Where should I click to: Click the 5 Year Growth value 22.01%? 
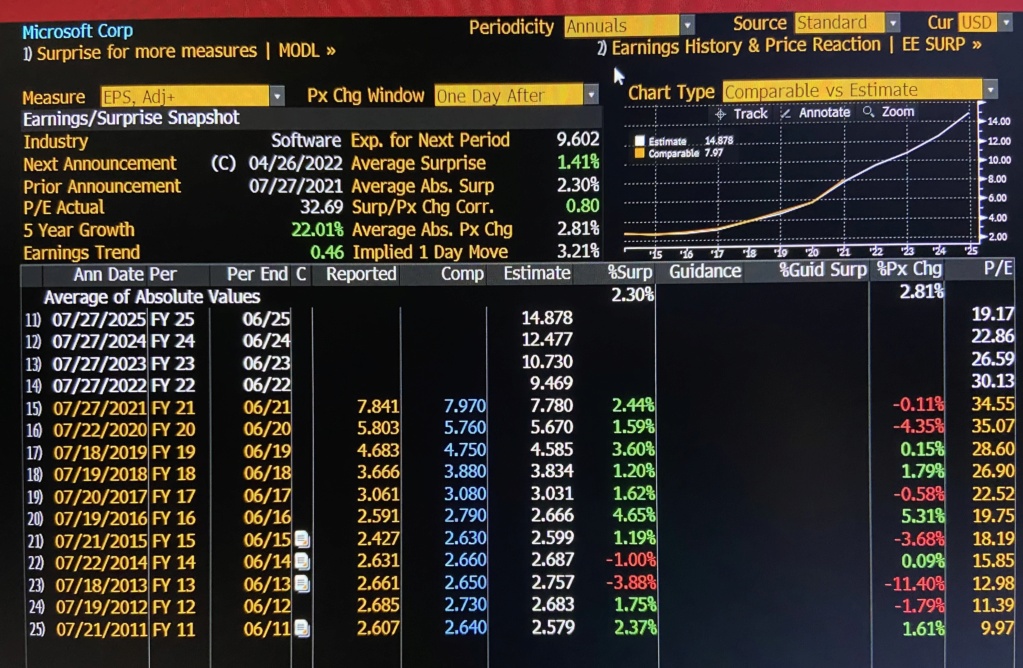(x=317, y=230)
